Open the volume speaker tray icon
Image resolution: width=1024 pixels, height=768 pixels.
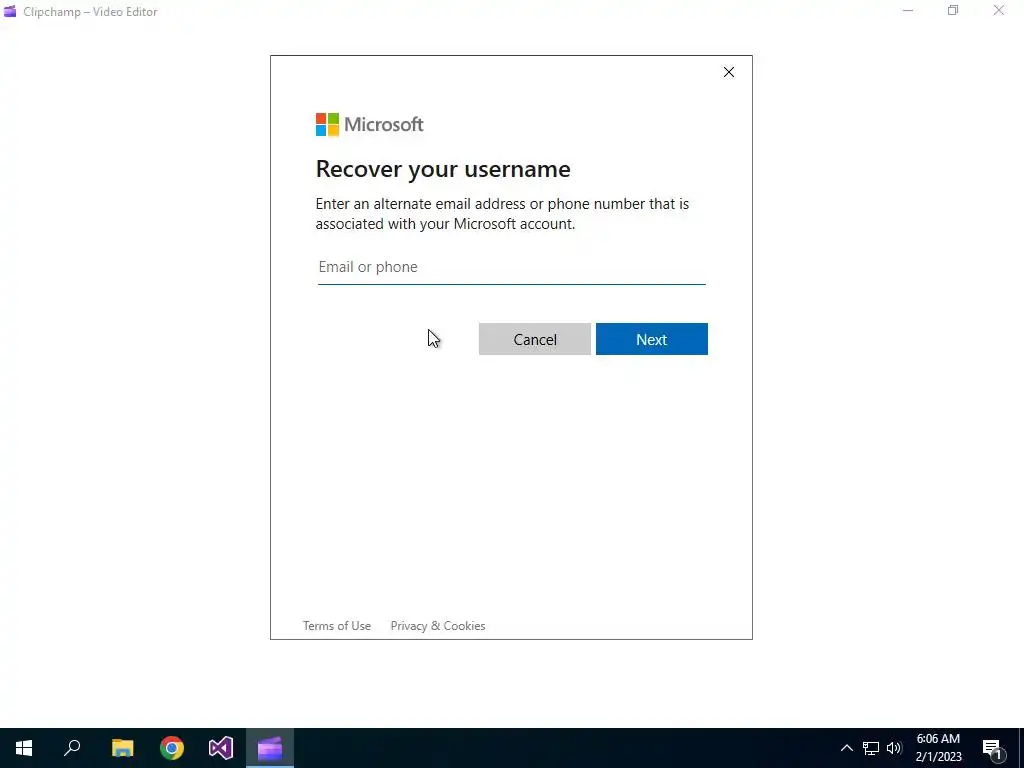pos(894,748)
